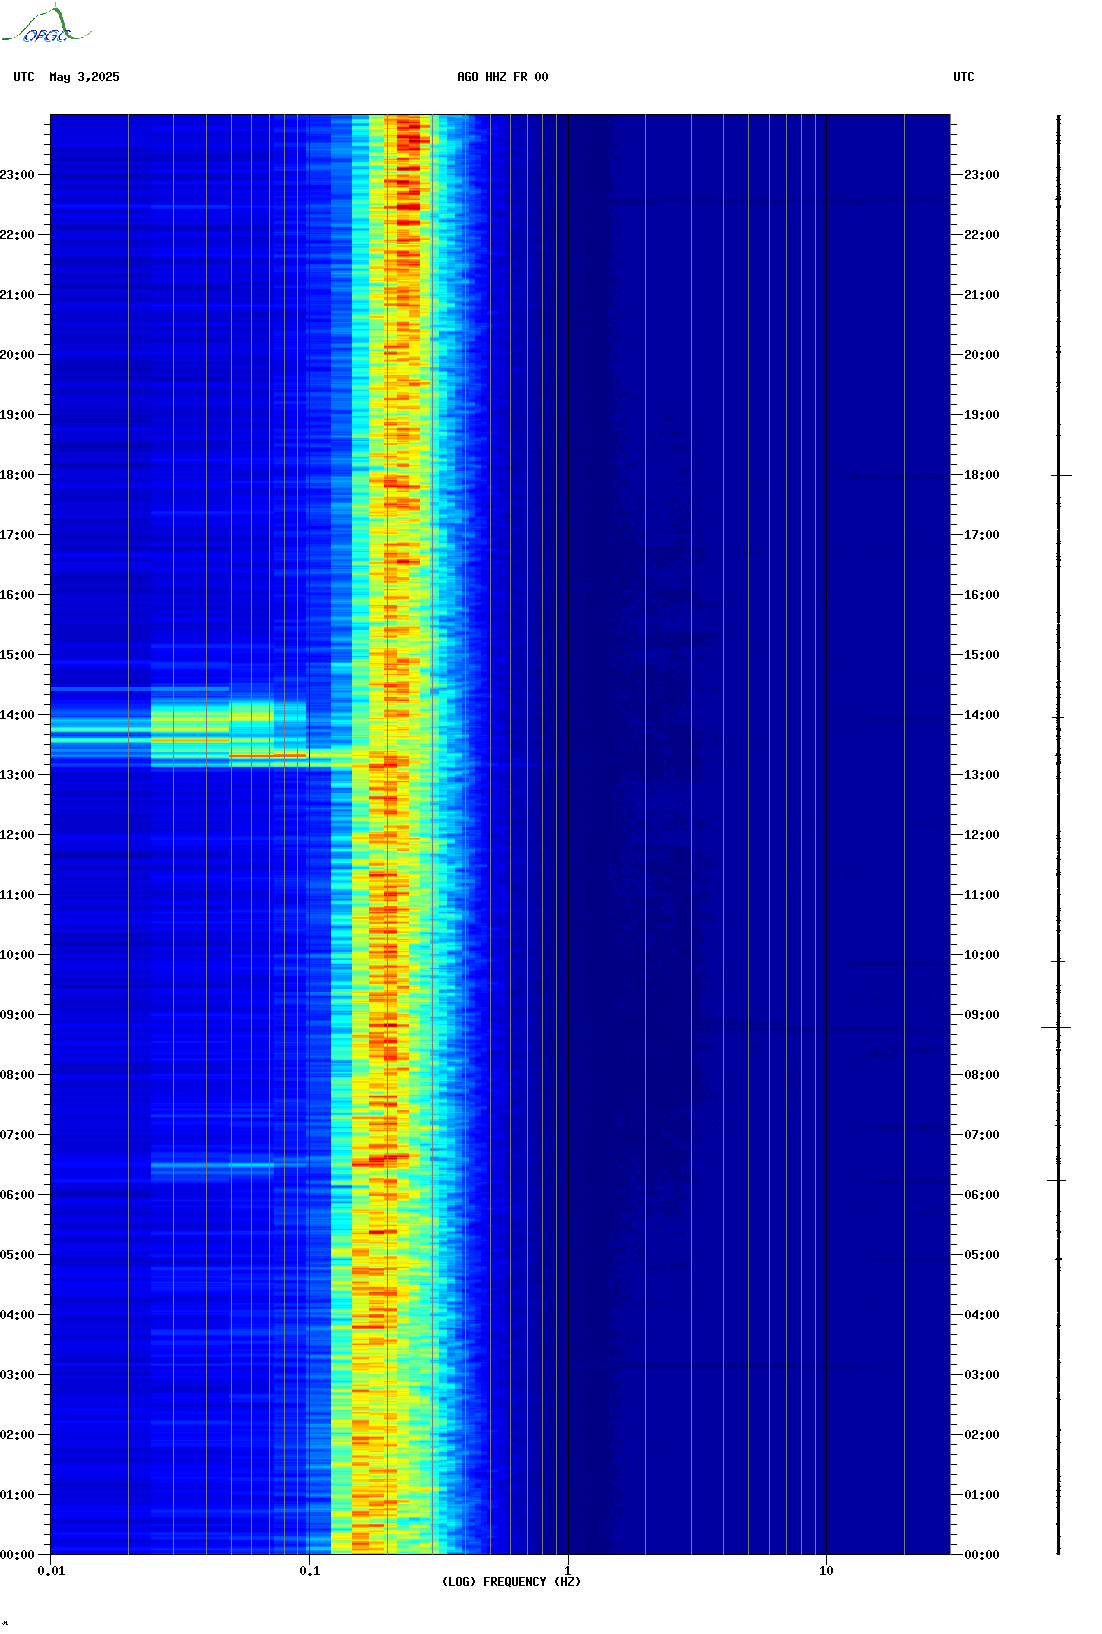Click 13:00 on the left time axis
The image size is (1102, 1634).
pyautogui.click(x=17, y=775)
